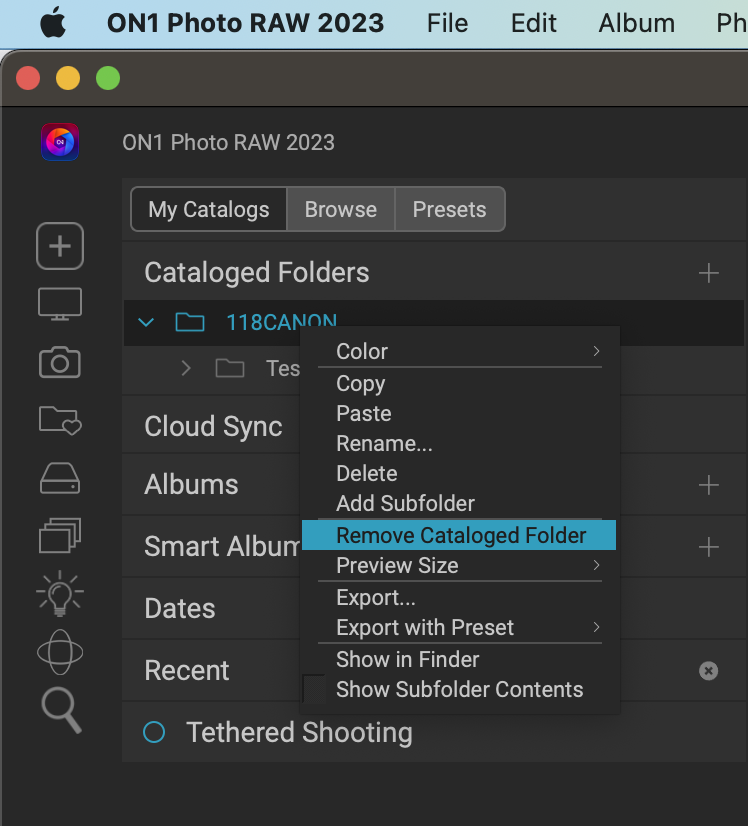Viewport: 748px width, 826px height.
Task: Collapse the 118CANON folder
Action: pos(147,322)
